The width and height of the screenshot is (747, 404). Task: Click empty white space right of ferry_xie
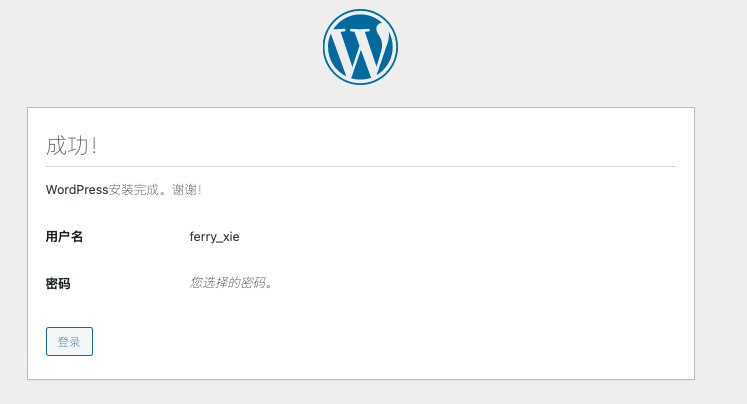[x=450, y=237]
